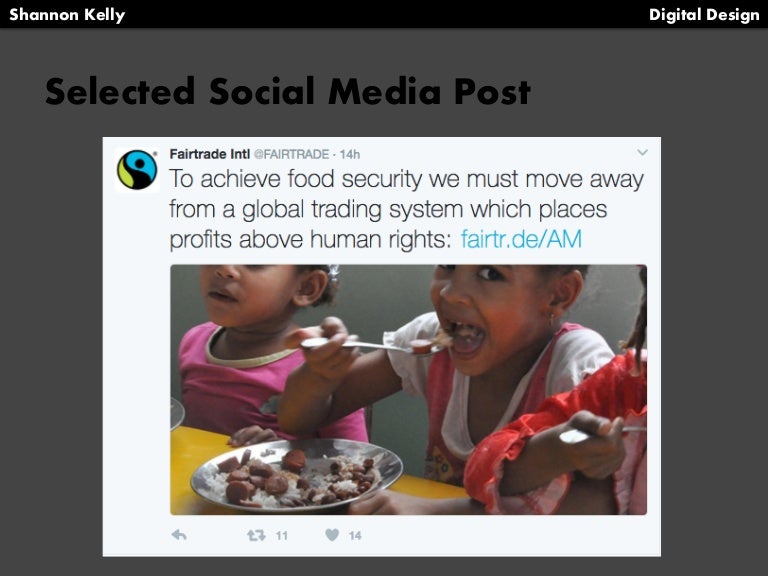Open the Fairtrade Intl account name

click(210, 154)
